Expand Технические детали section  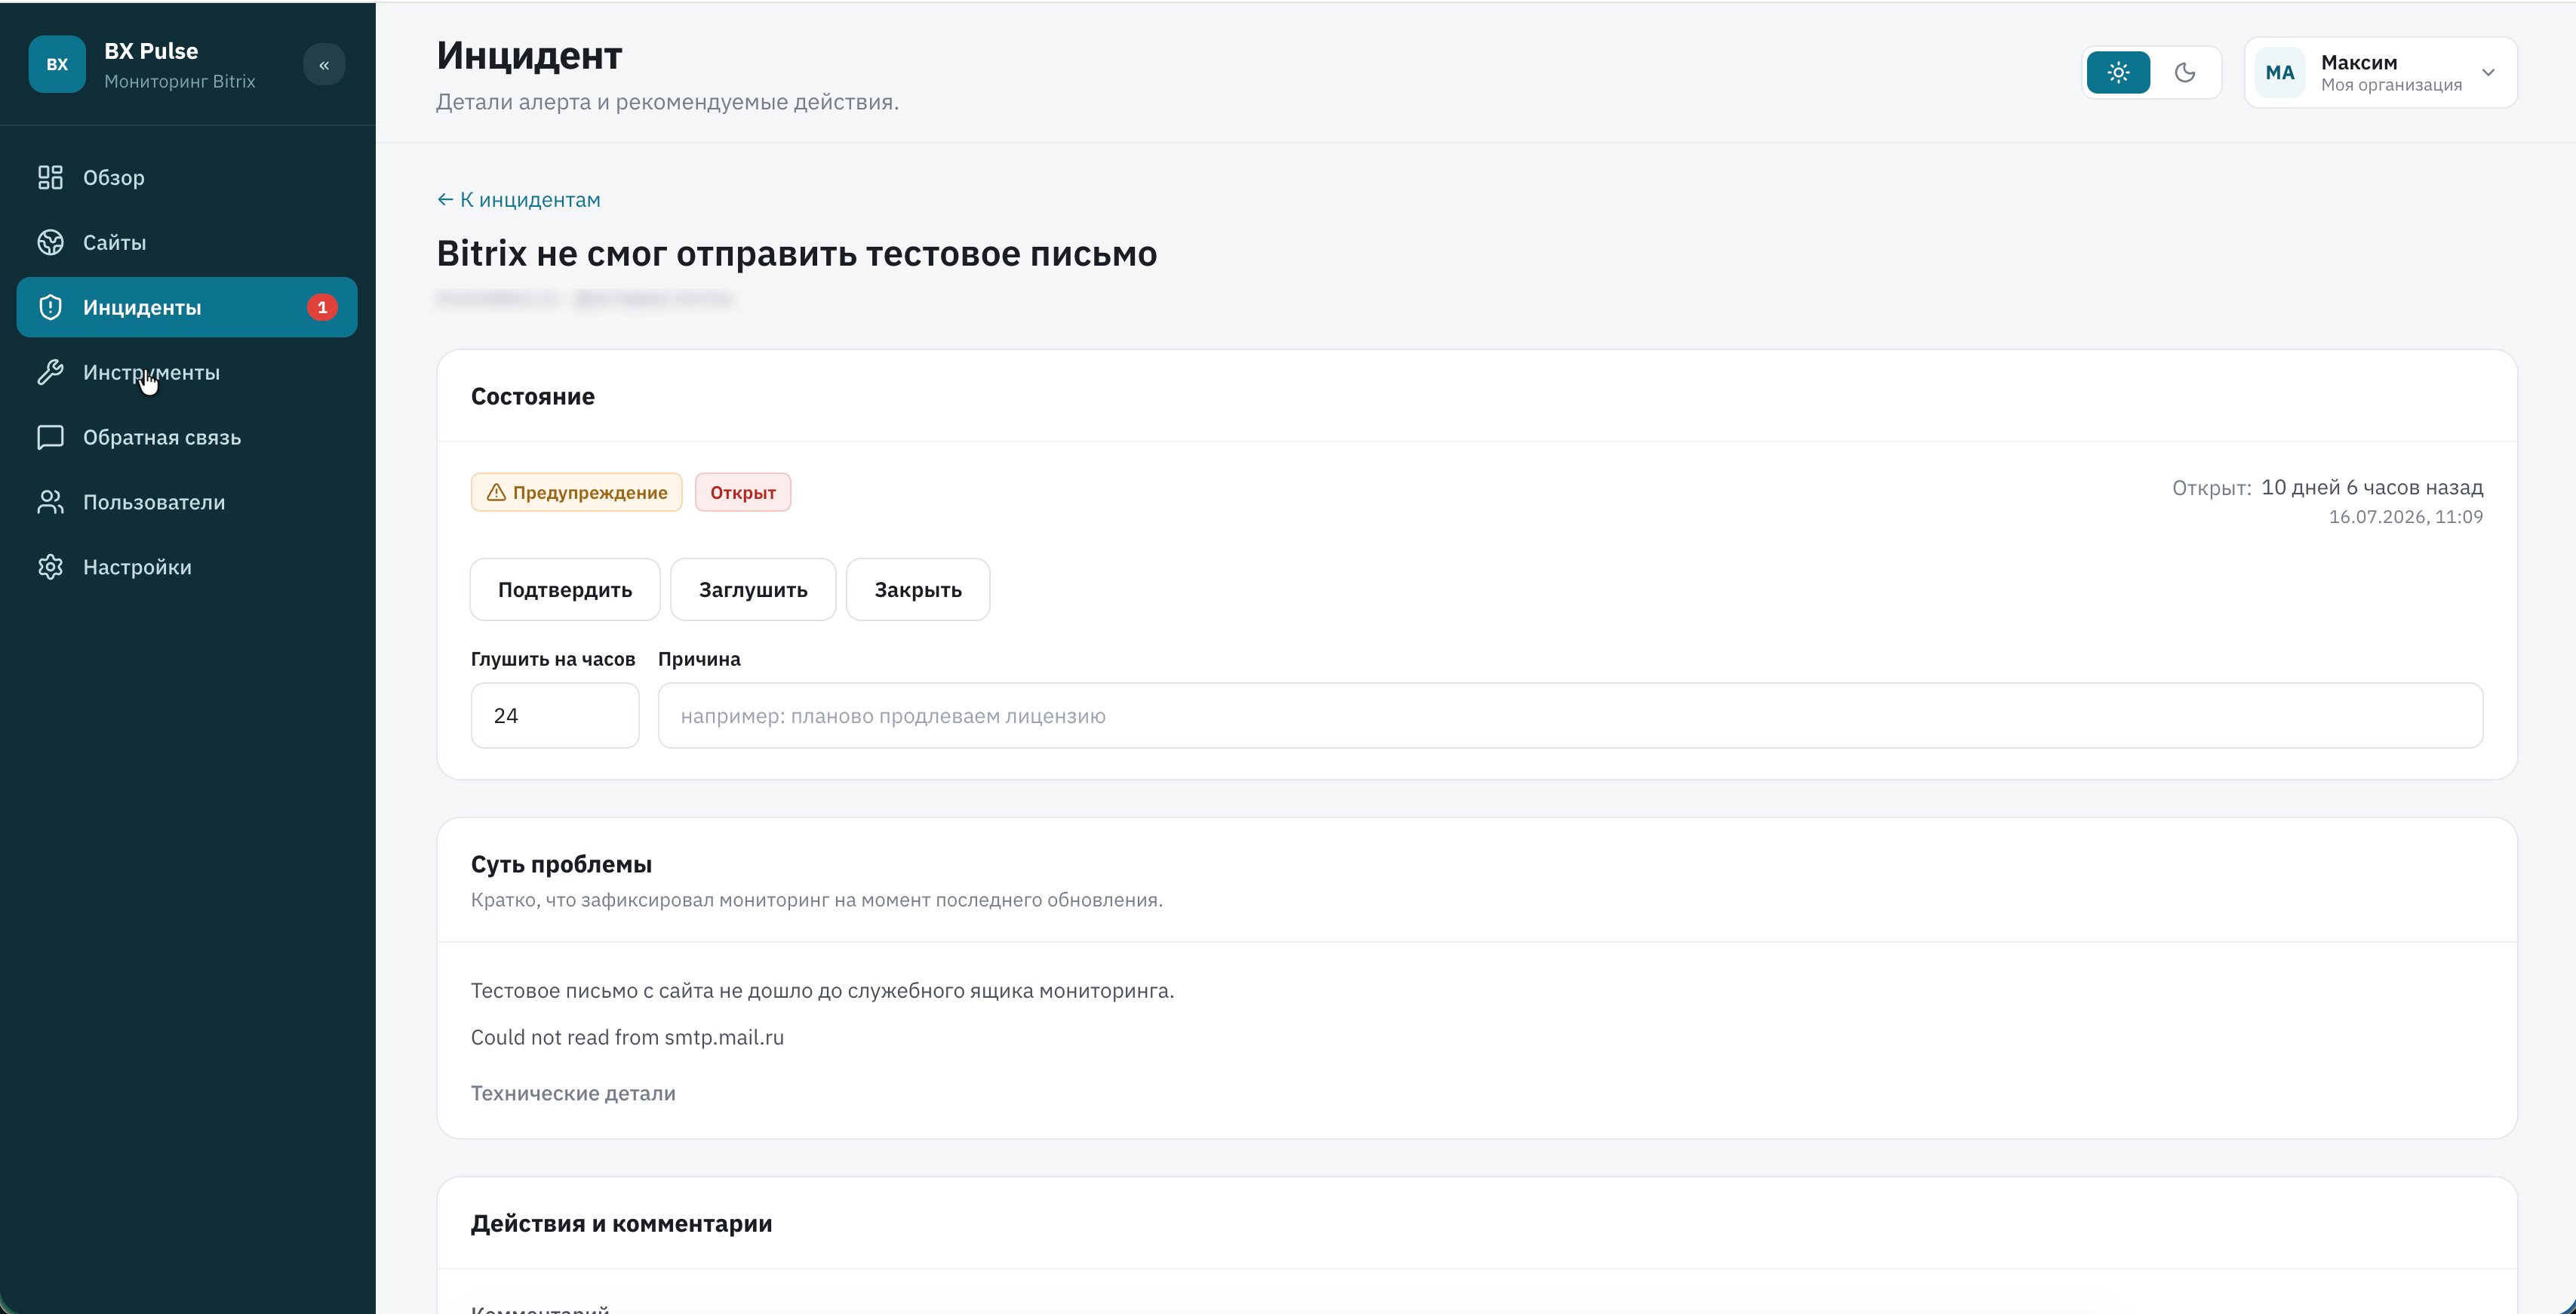click(x=573, y=1093)
